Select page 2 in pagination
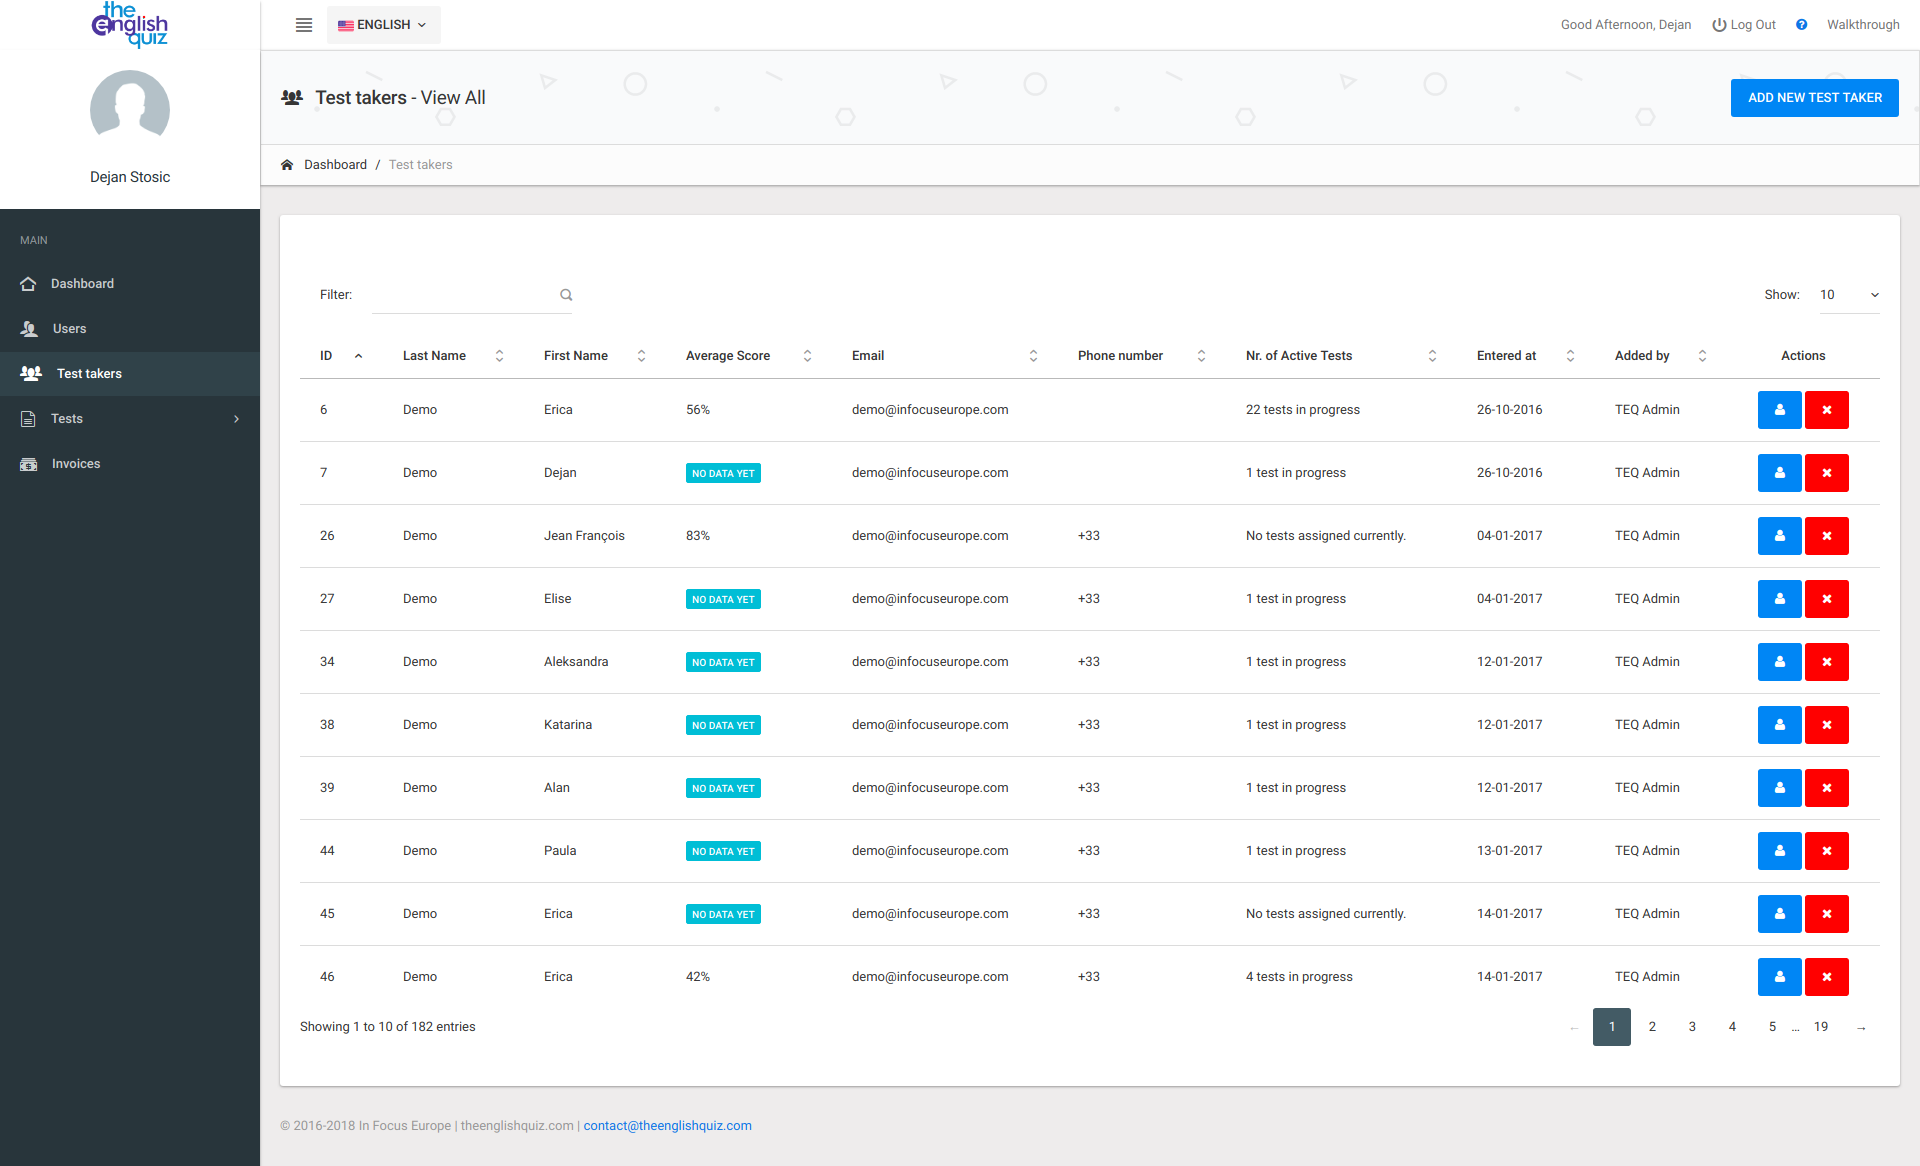Viewport: 1920px width, 1166px height. (1651, 1026)
